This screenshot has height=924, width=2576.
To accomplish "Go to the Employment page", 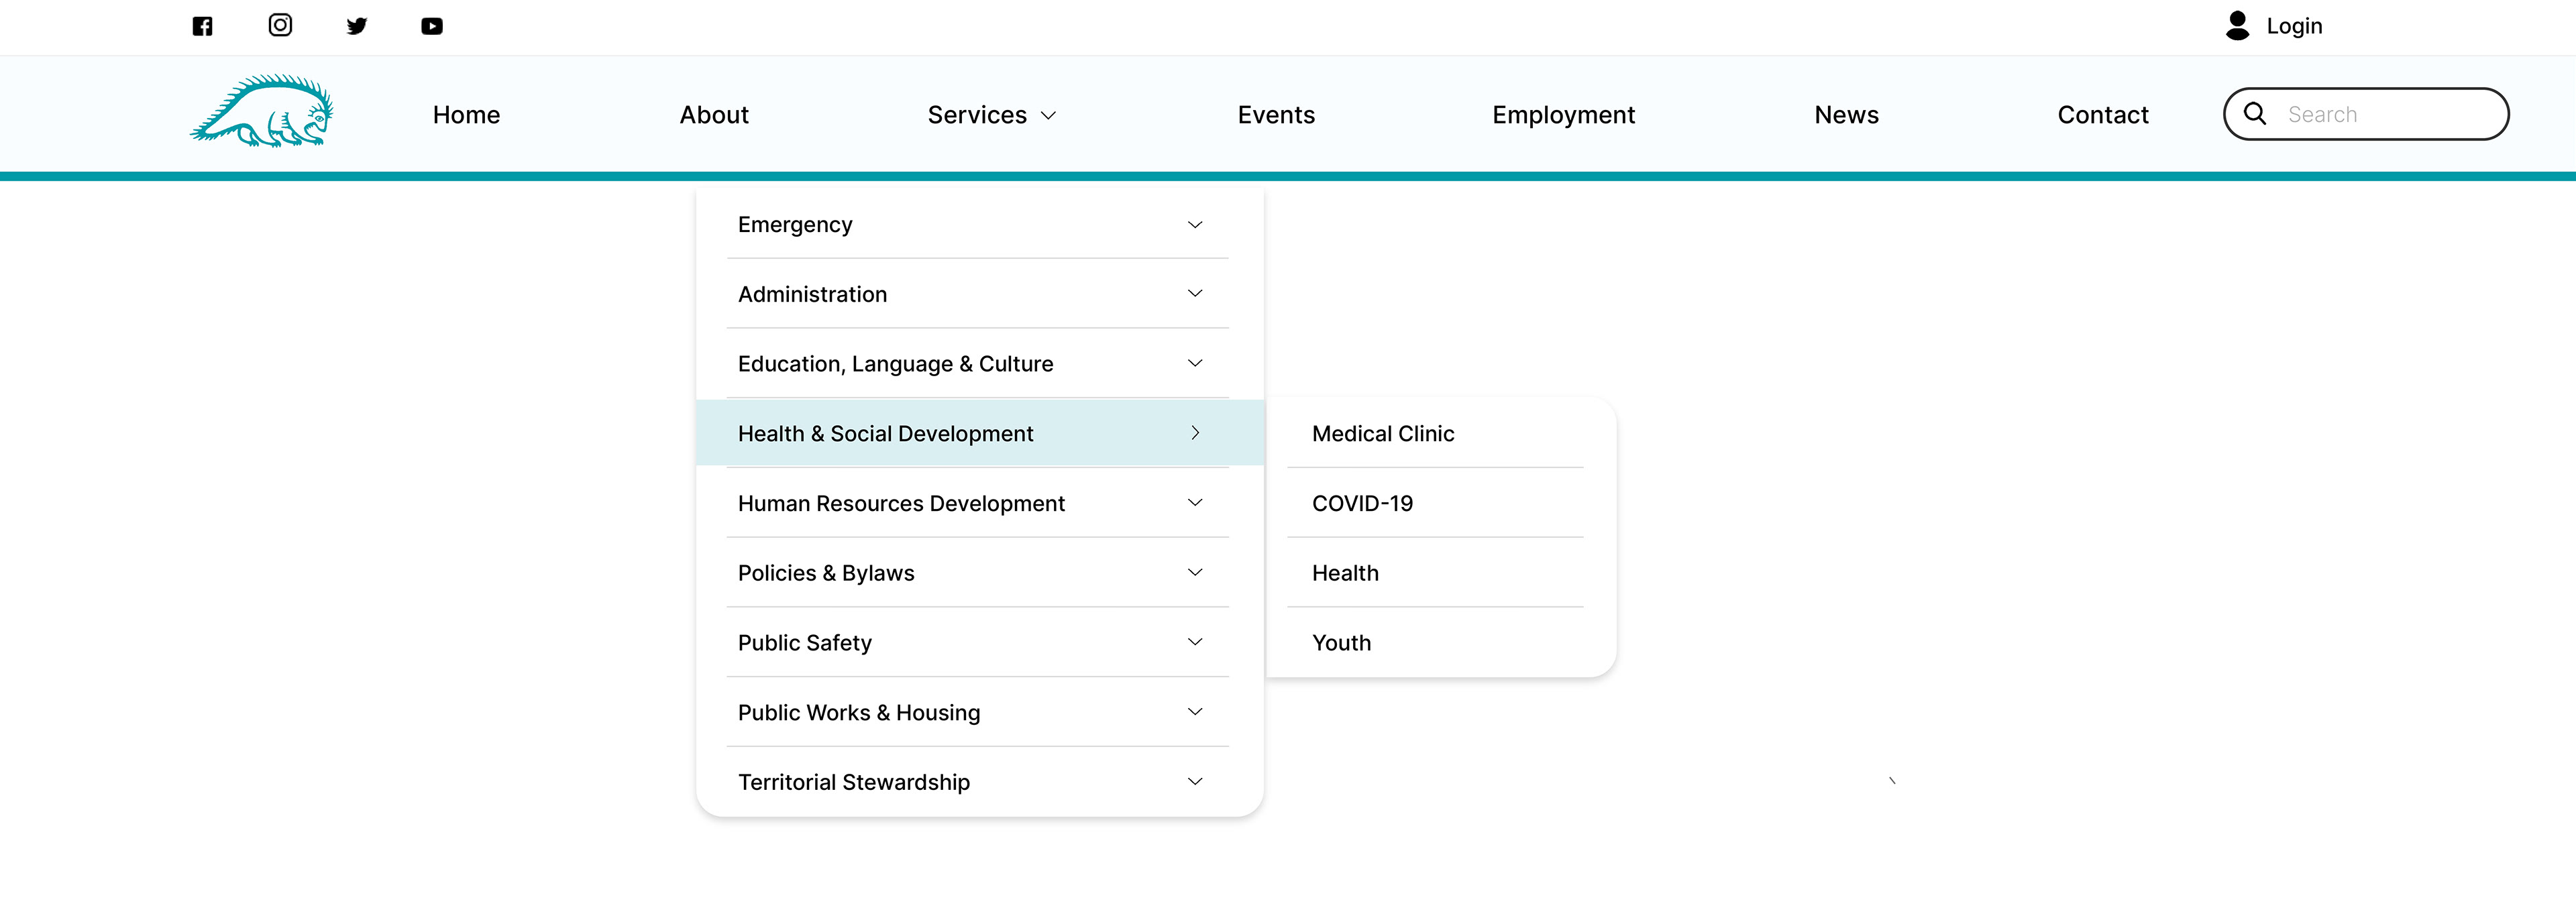I will pos(1563,115).
